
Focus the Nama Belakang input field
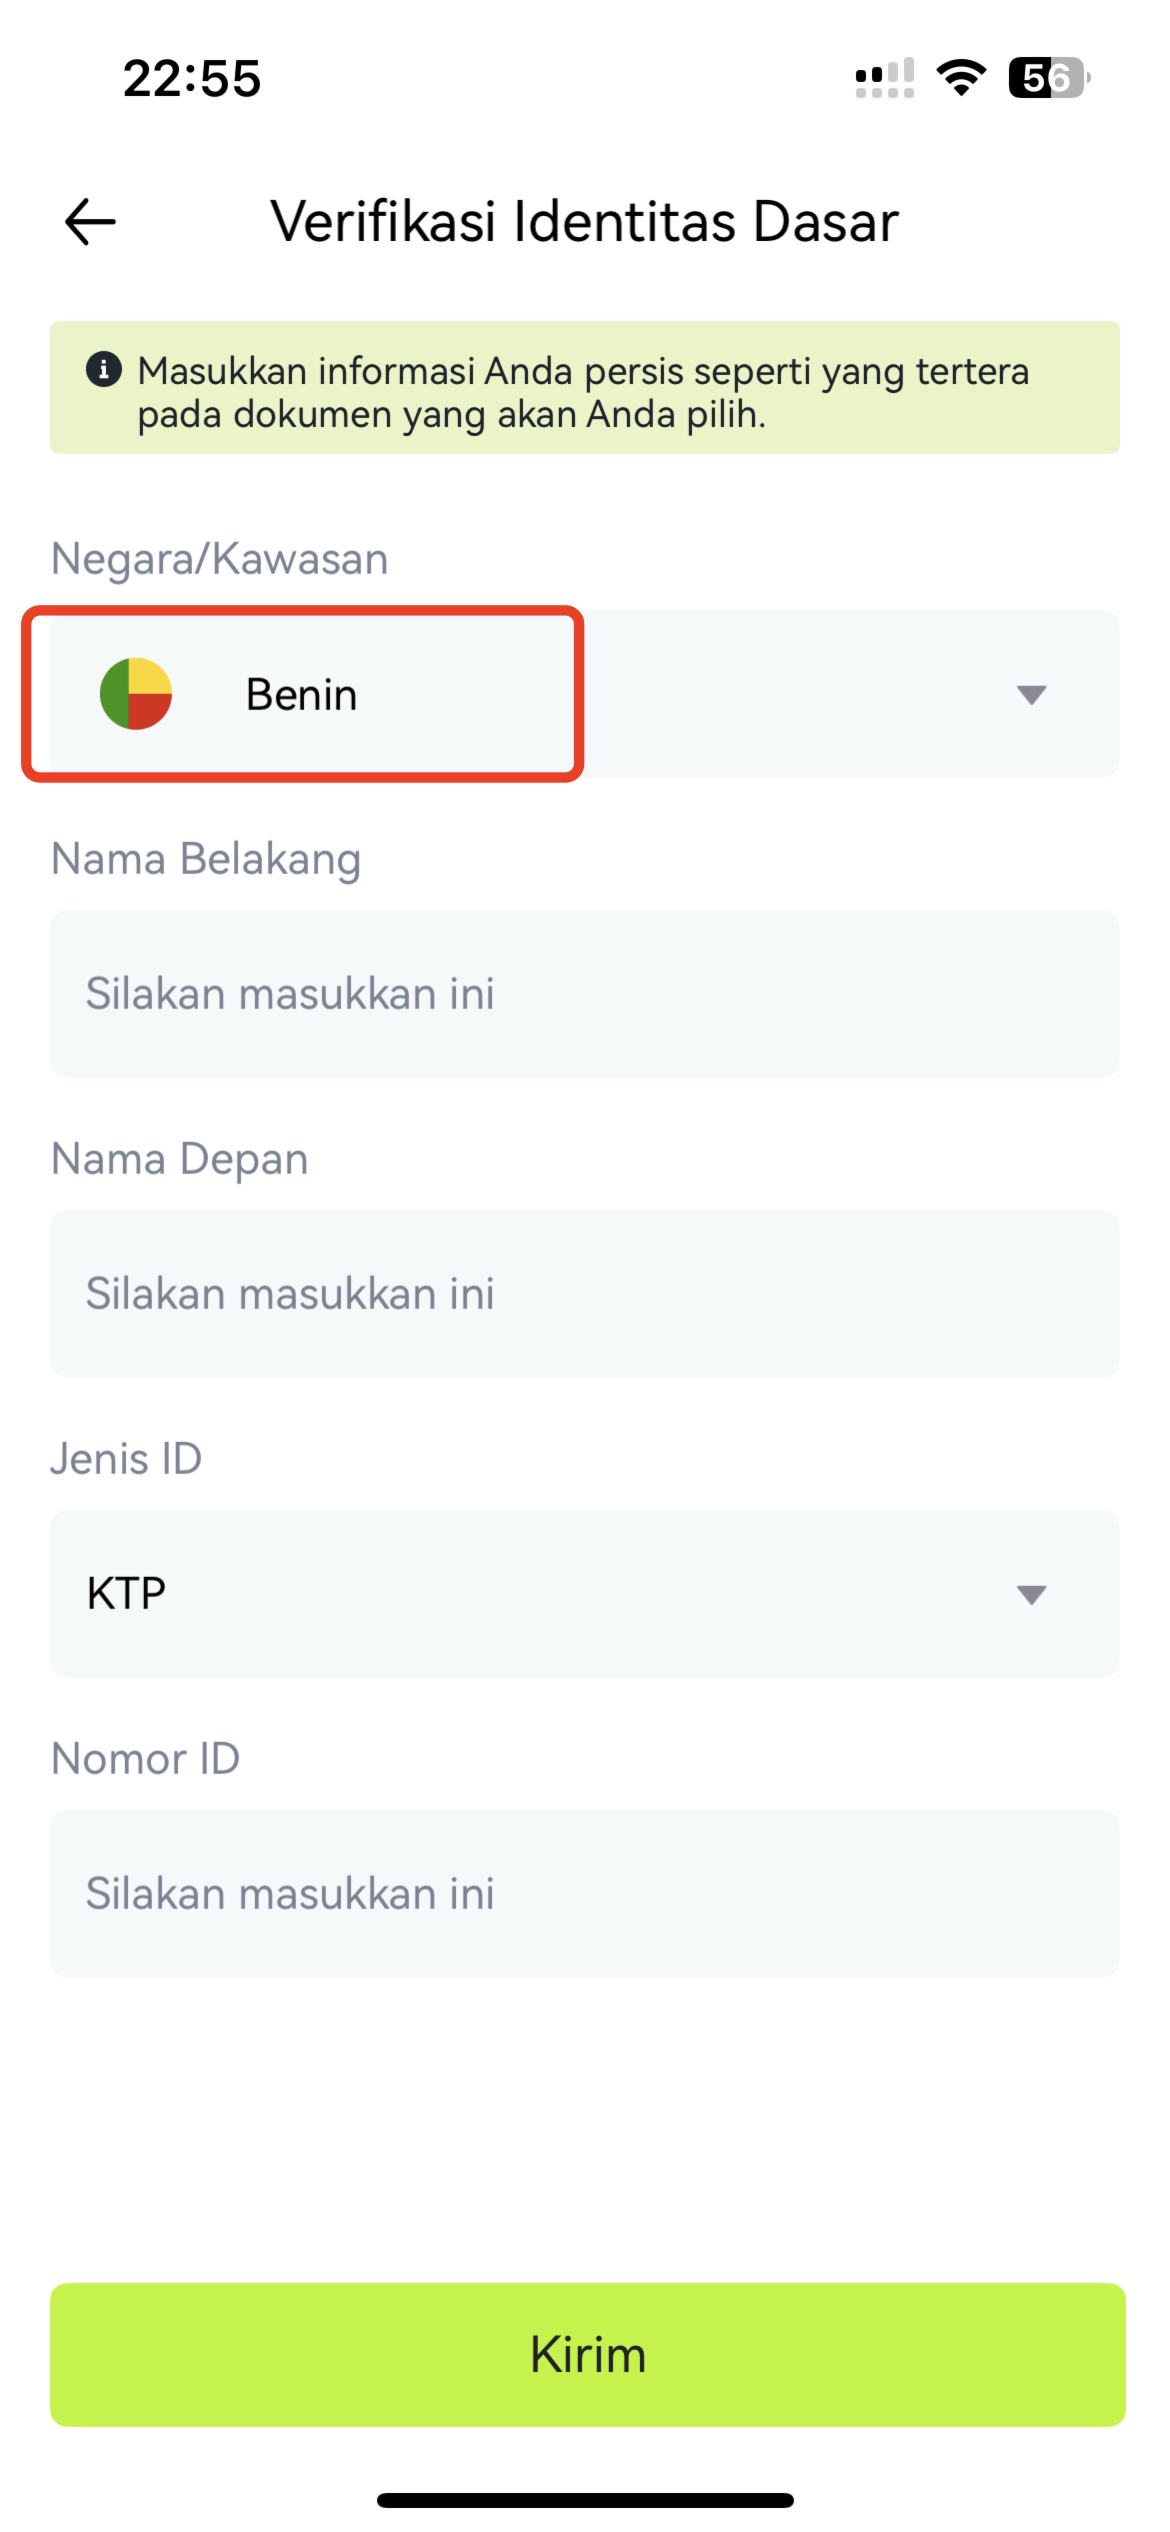(x=585, y=993)
